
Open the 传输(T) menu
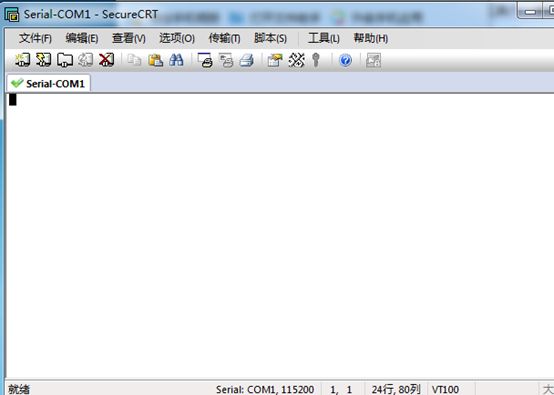224,38
